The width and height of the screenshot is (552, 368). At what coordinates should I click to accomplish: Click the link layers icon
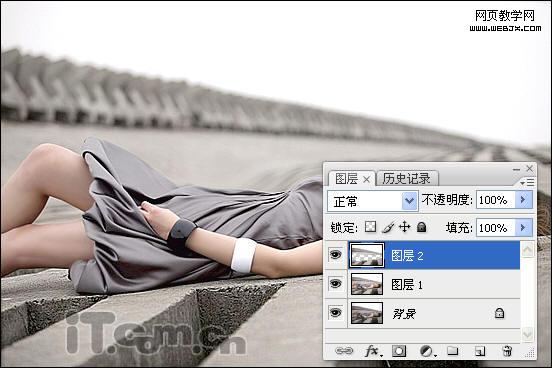pyautogui.click(x=344, y=351)
